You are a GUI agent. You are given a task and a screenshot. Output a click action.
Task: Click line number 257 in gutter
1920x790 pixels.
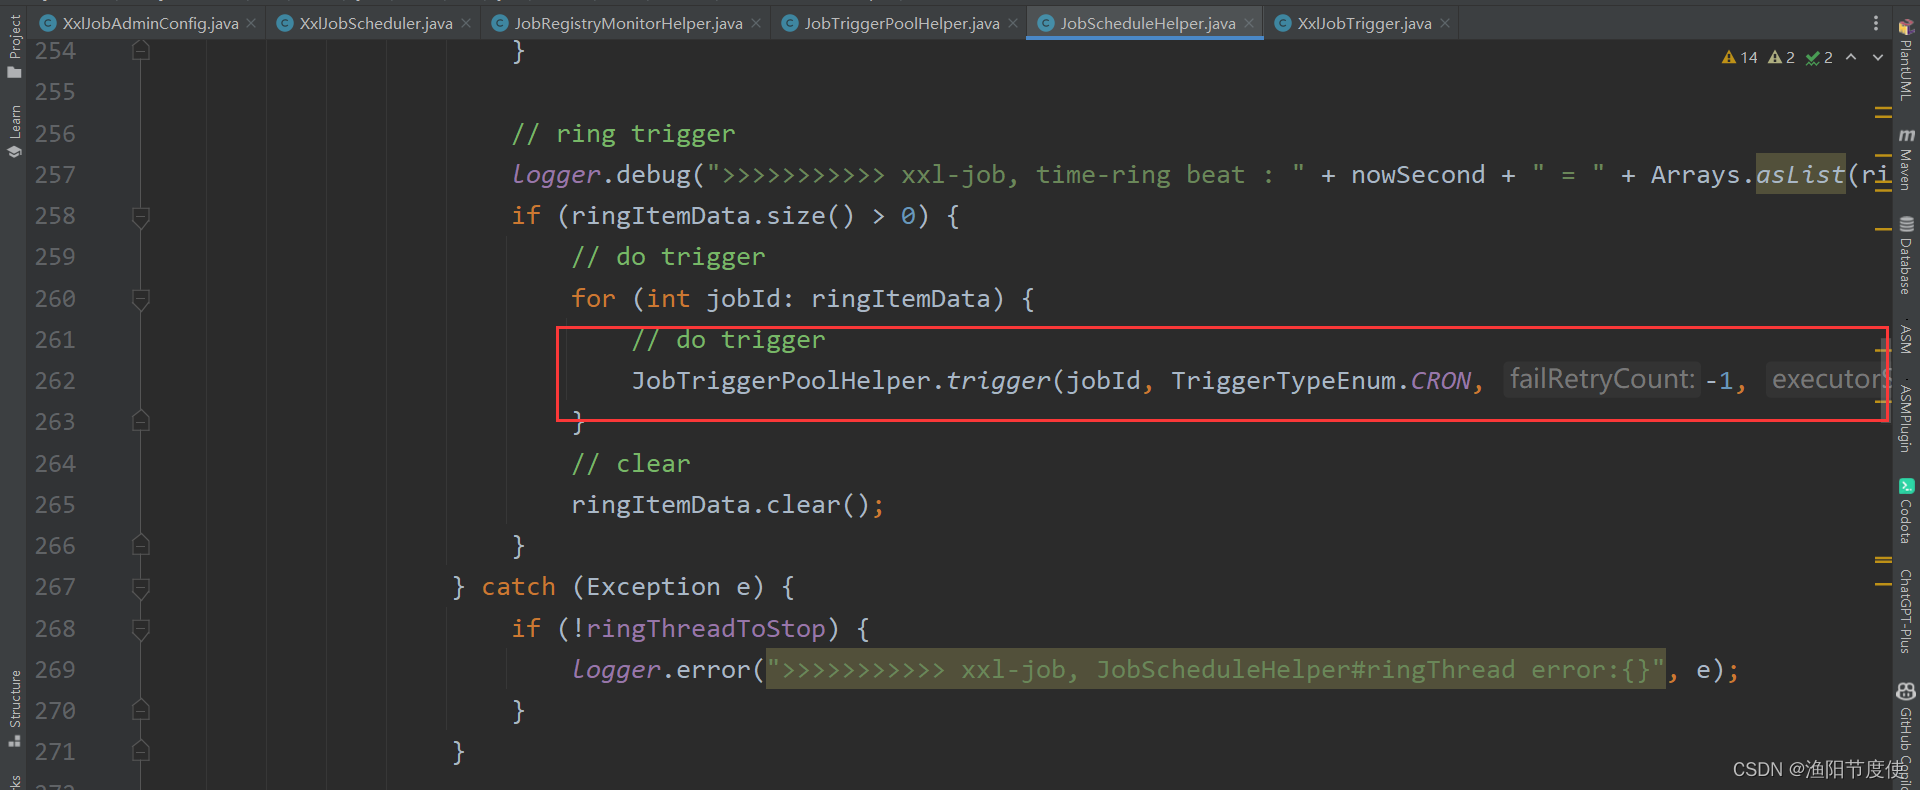[x=55, y=175]
